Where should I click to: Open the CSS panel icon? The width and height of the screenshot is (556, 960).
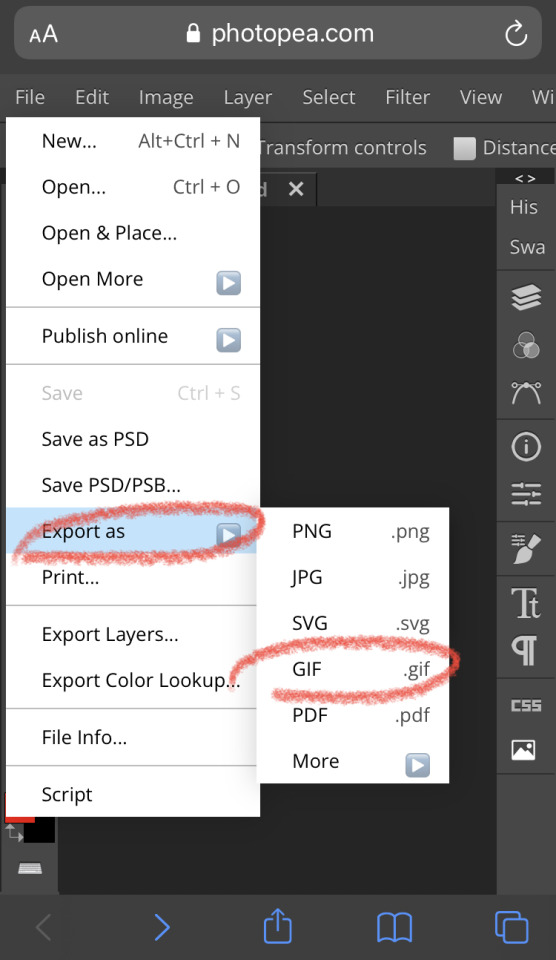[x=526, y=705]
